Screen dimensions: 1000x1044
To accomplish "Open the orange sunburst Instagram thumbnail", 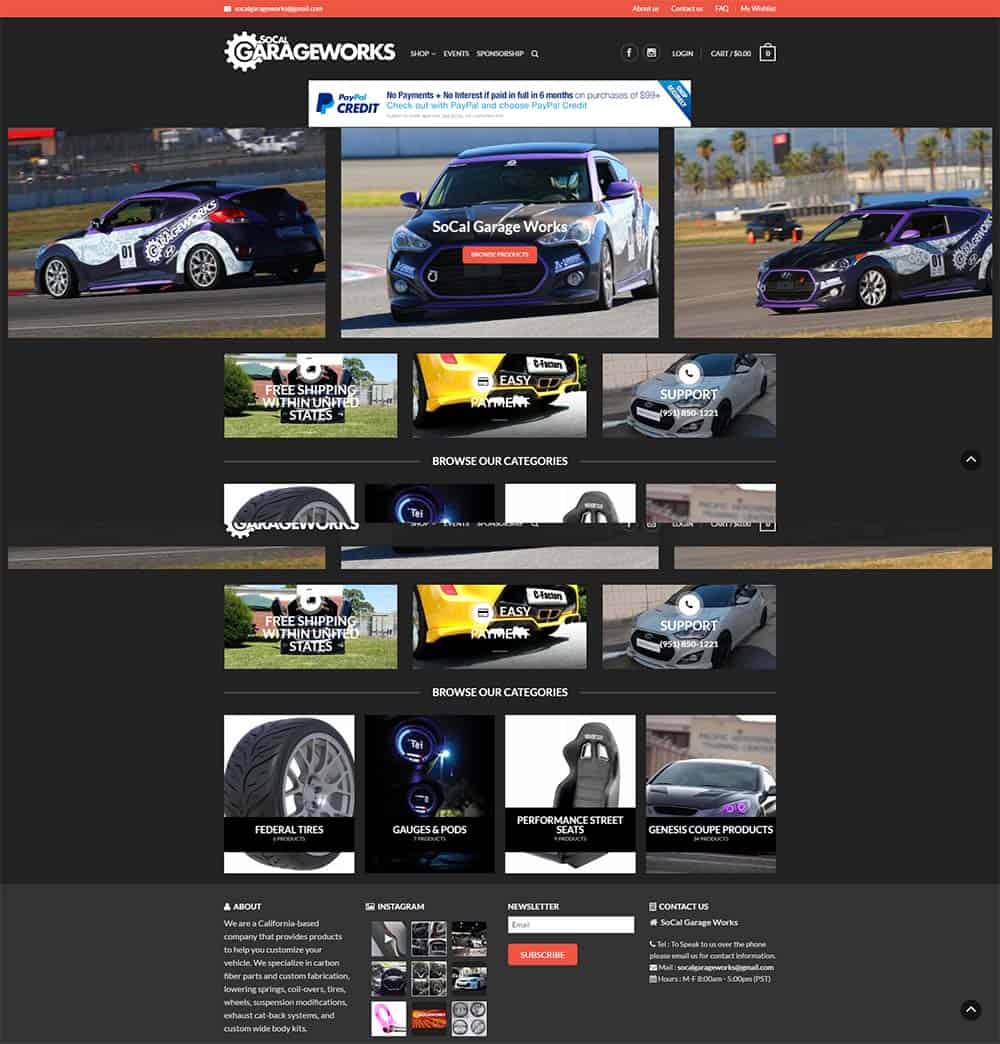I will click(x=429, y=1019).
